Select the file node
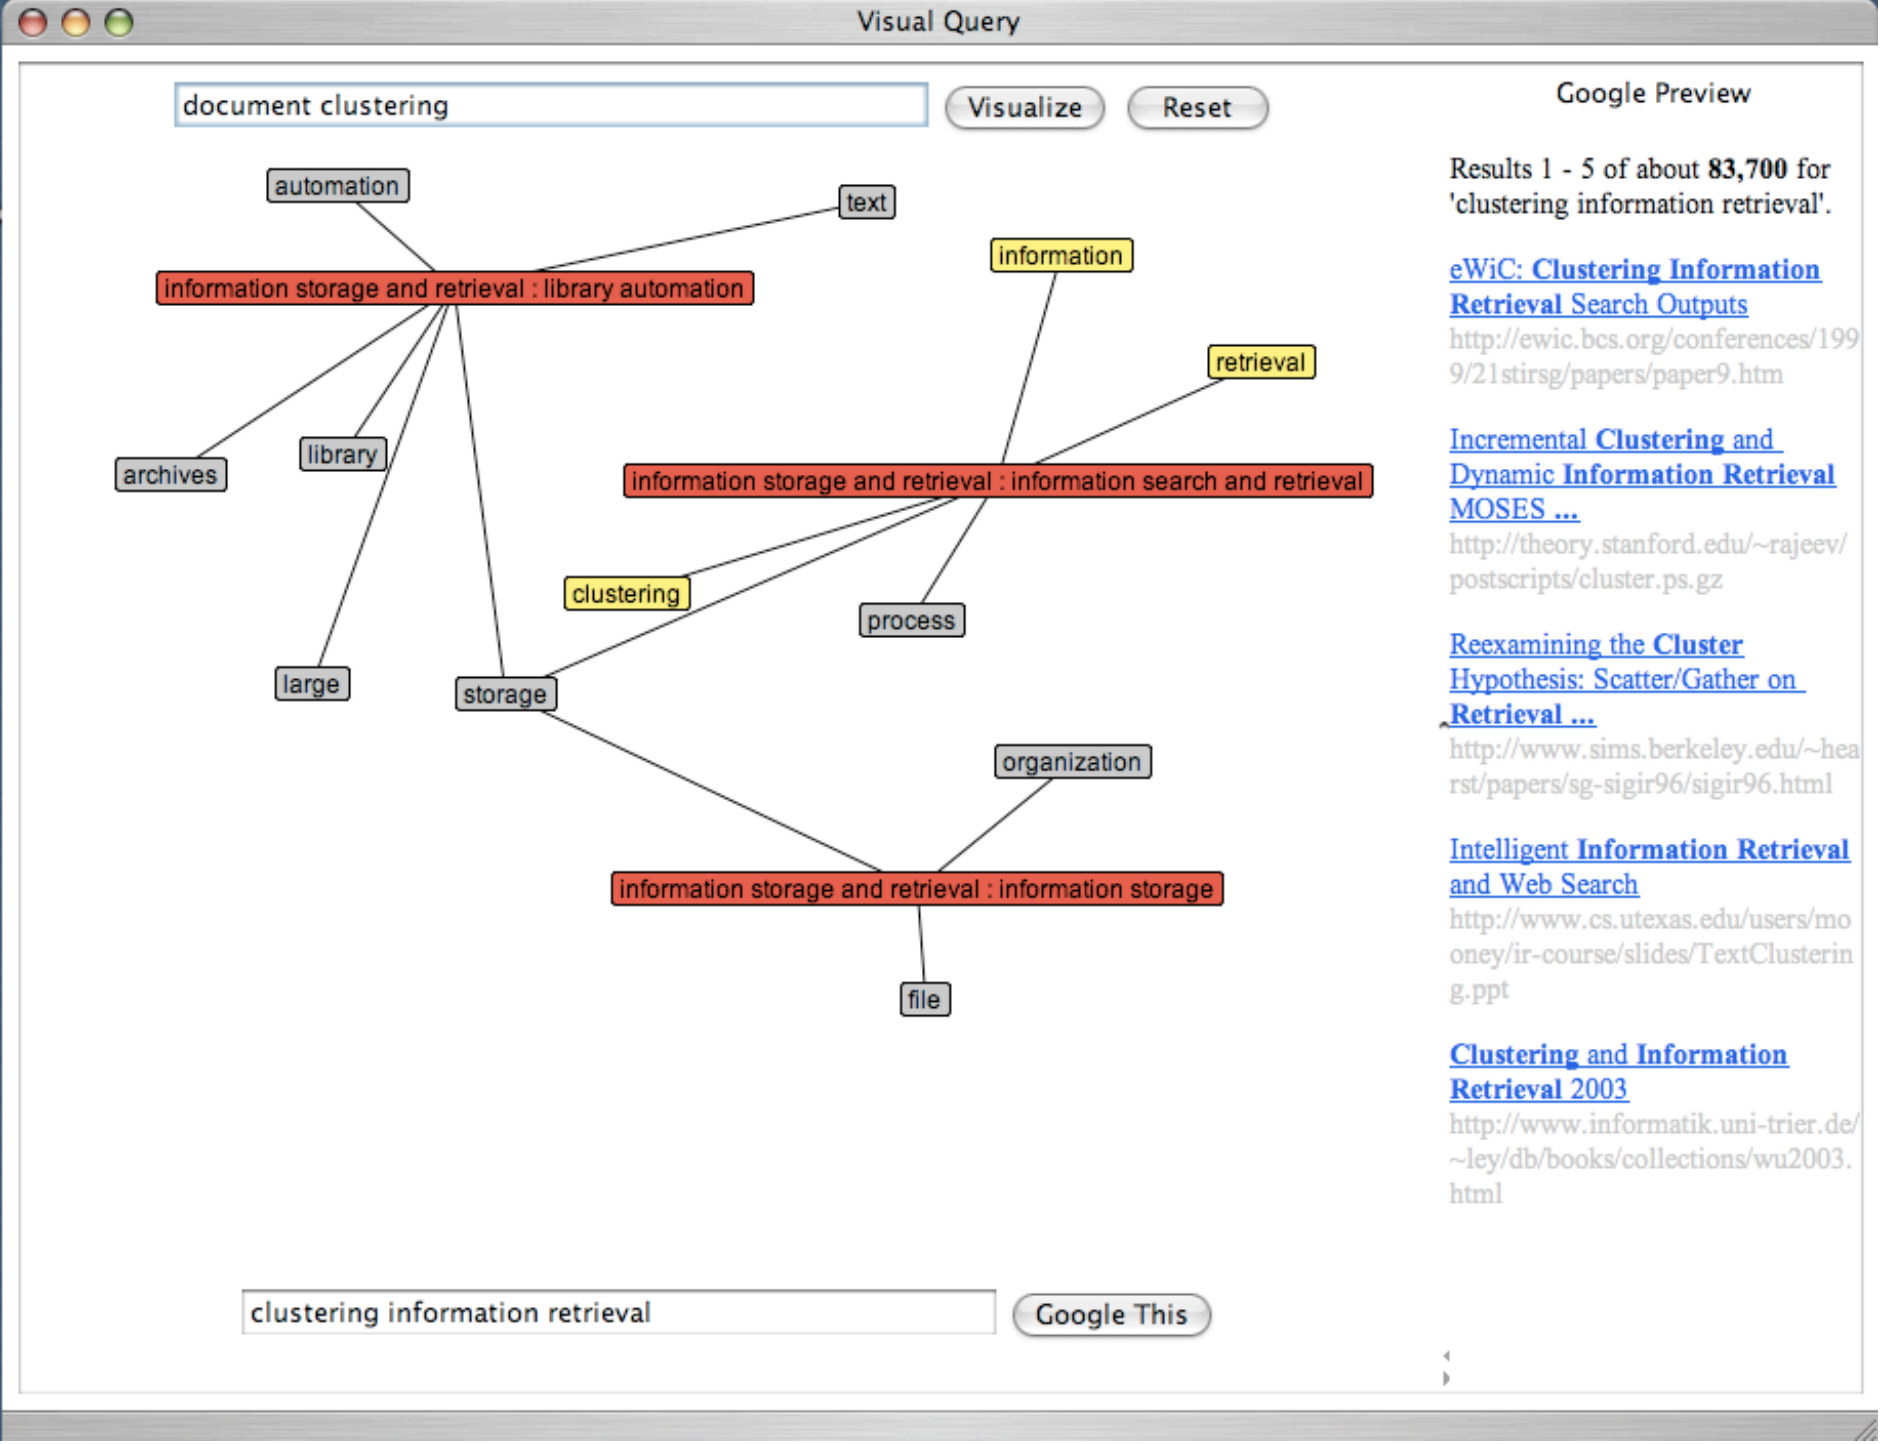 tap(925, 999)
